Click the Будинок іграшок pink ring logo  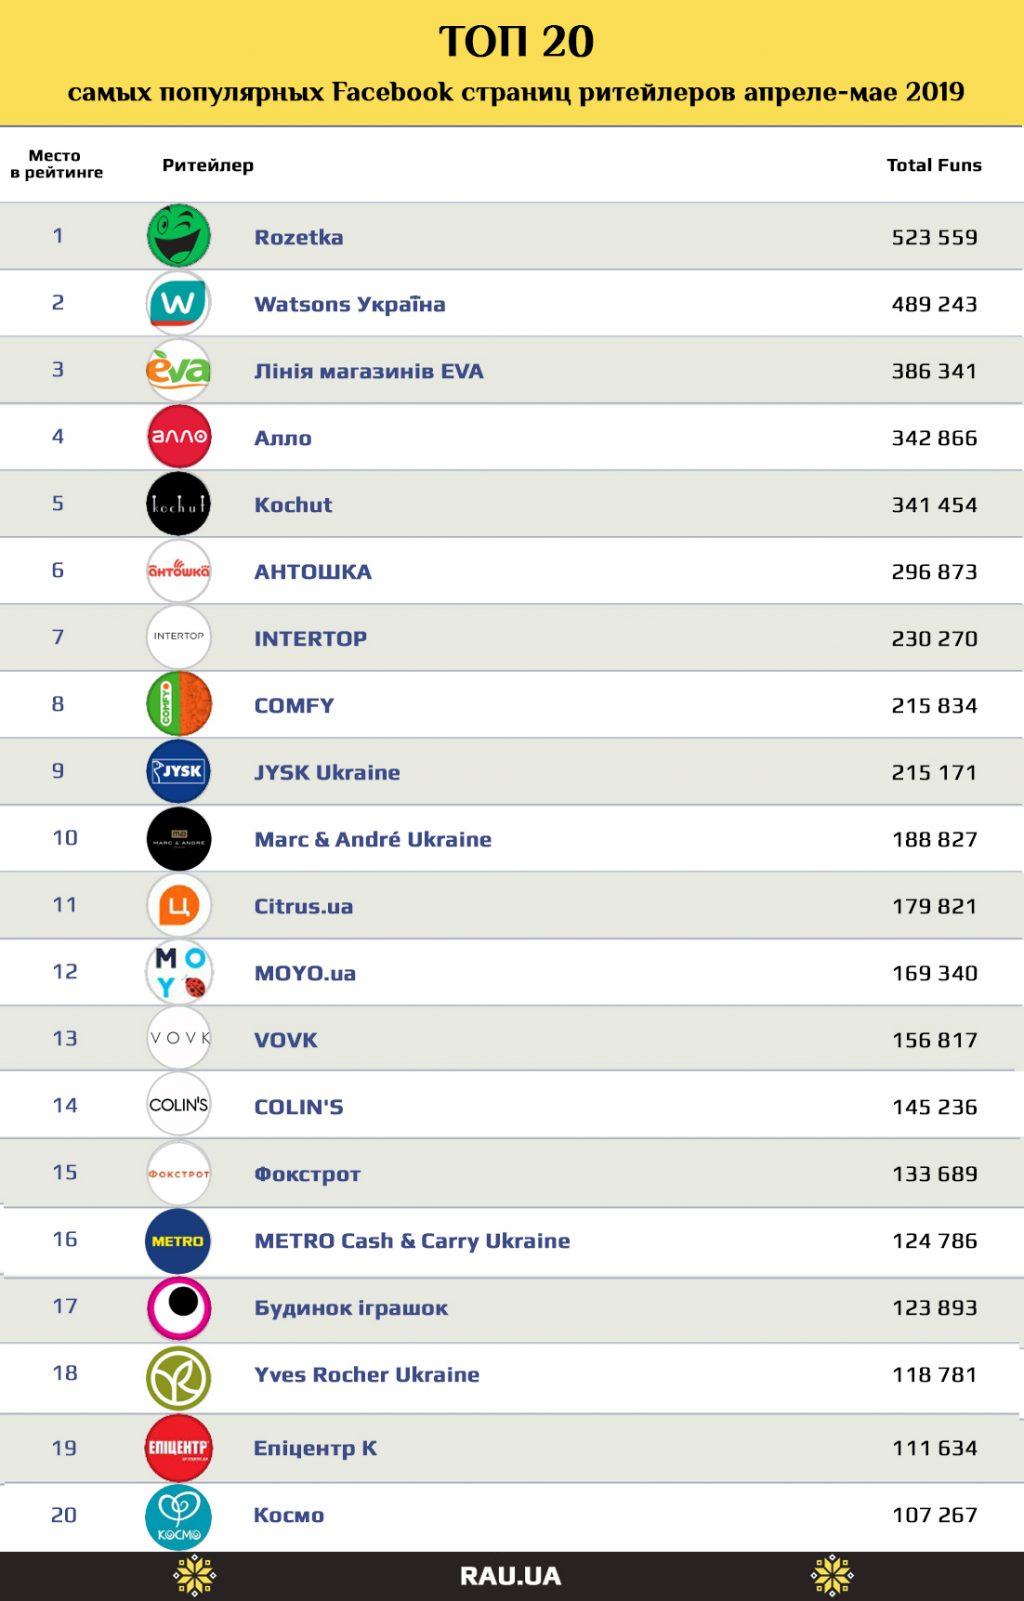179,1307
